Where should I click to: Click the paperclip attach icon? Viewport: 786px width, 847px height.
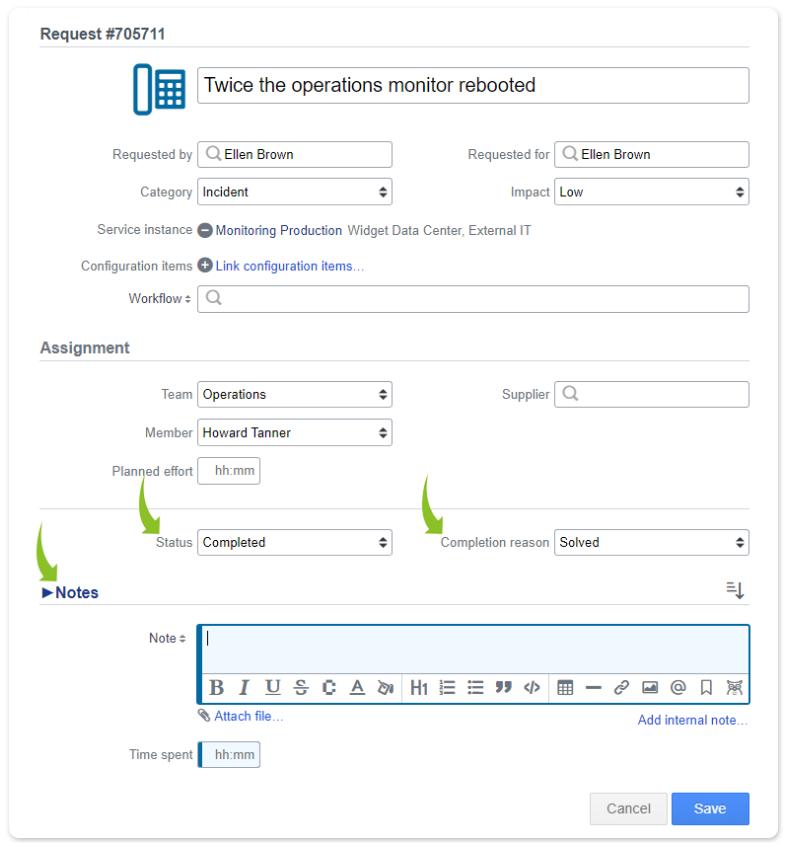pyautogui.click(x=204, y=716)
